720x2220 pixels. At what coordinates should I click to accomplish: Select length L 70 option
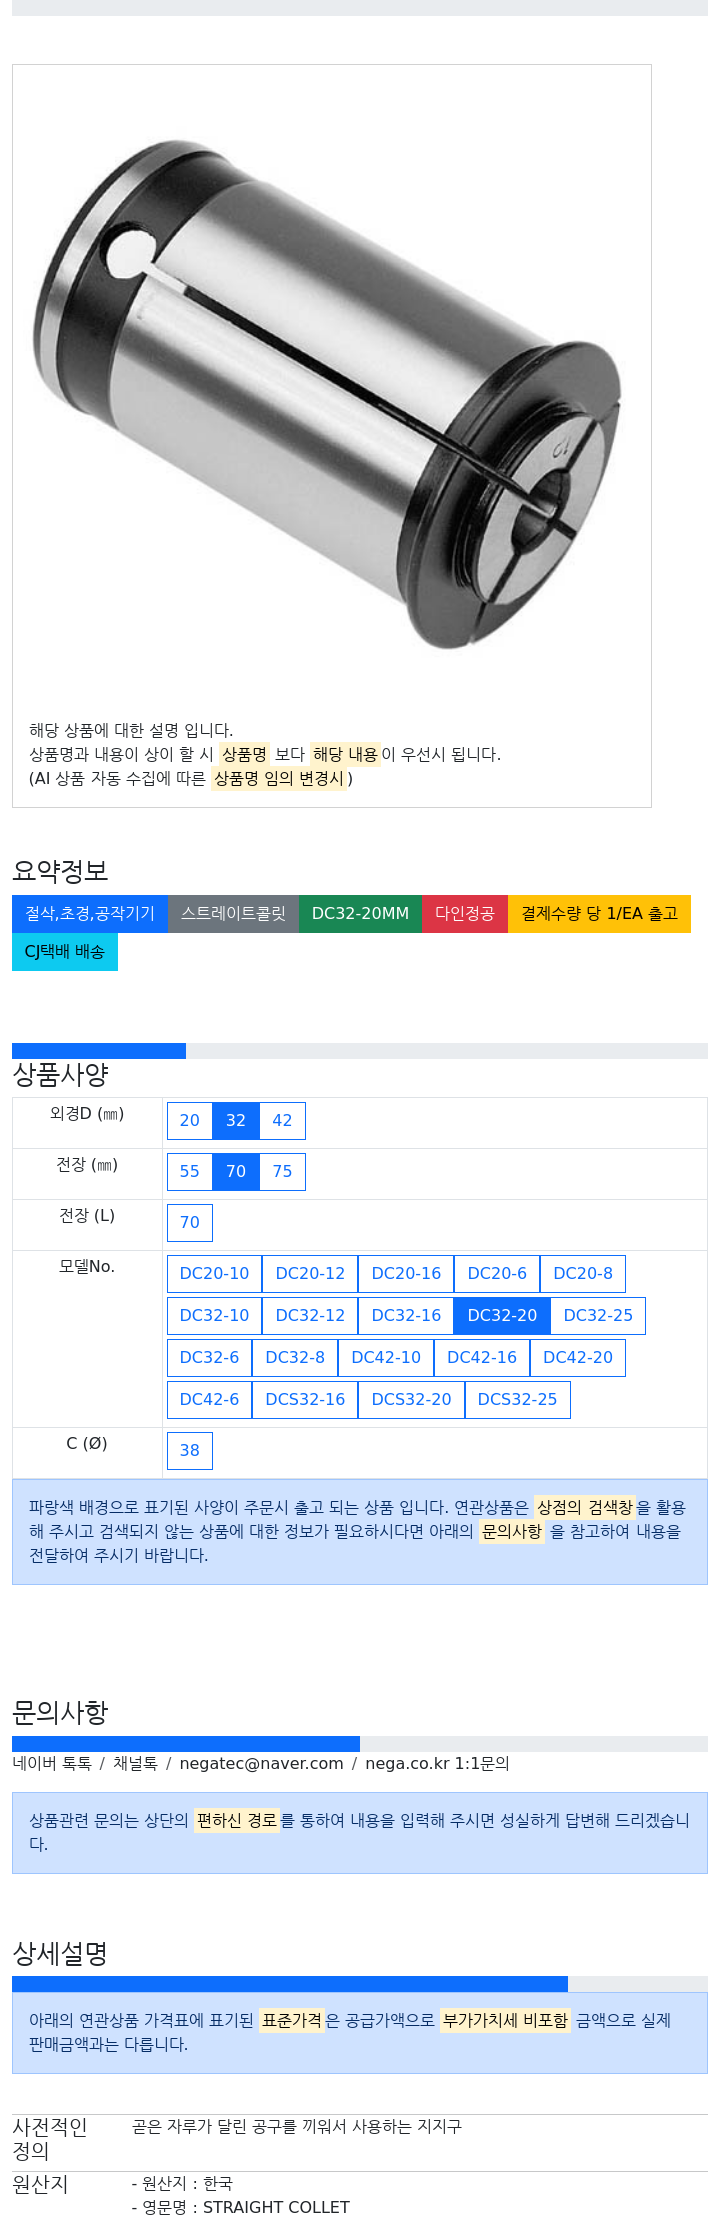[190, 1223]
